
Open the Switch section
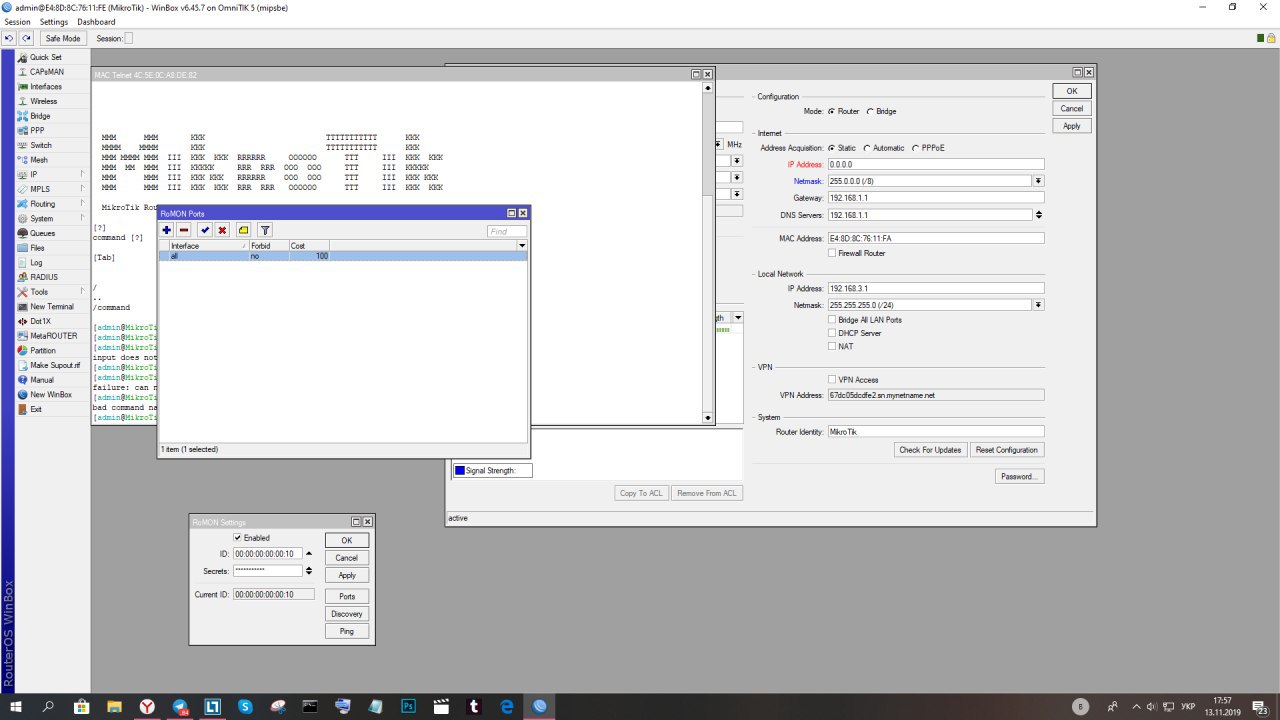click(x=40, y=145)
